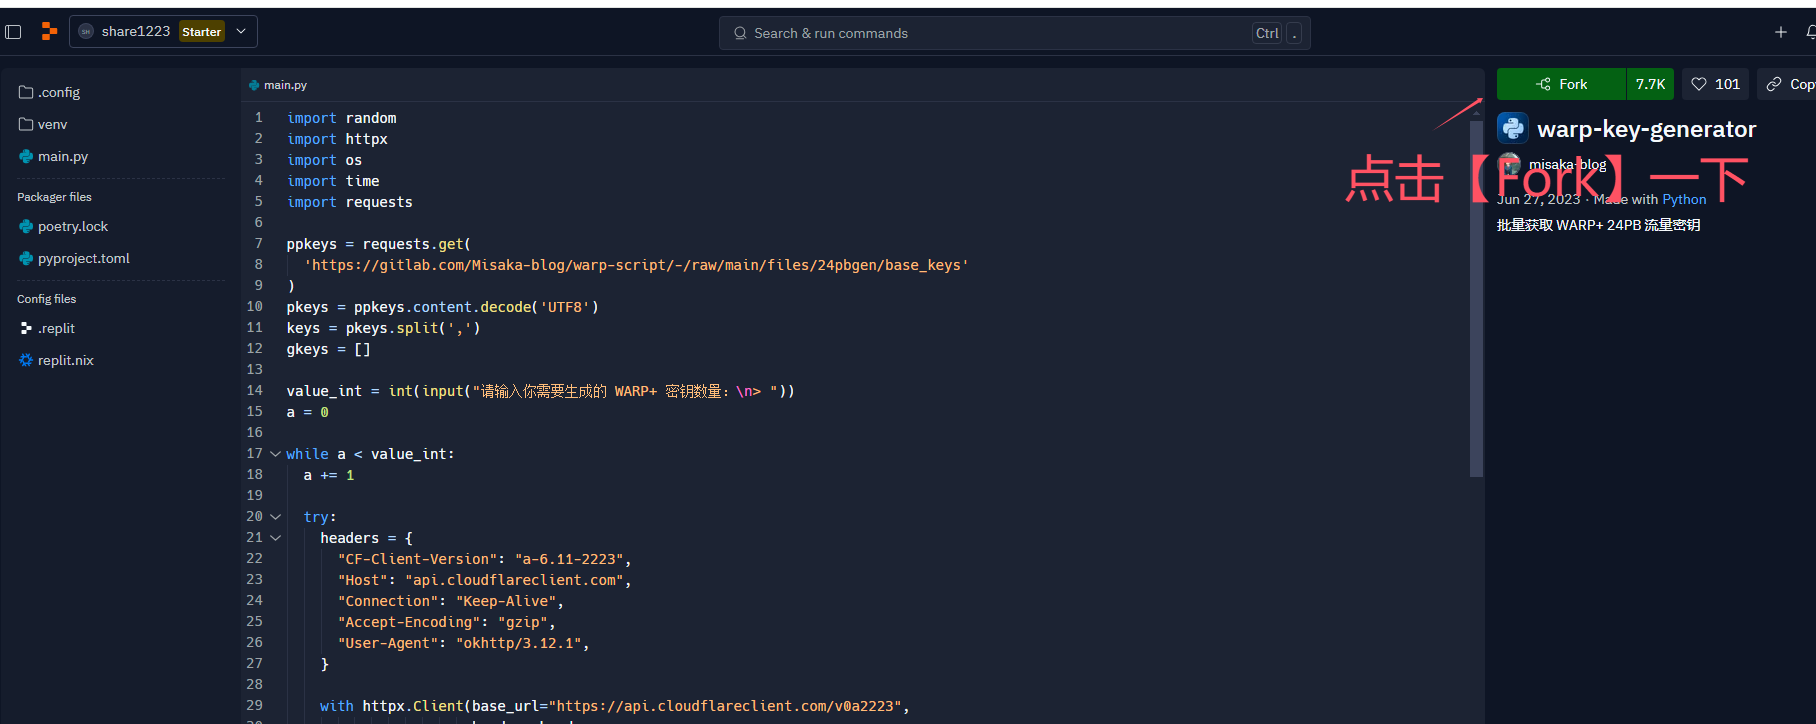Click the Replit logo icon
The height and width of the screenshot is (724, 1816).
tap(49, 32)
